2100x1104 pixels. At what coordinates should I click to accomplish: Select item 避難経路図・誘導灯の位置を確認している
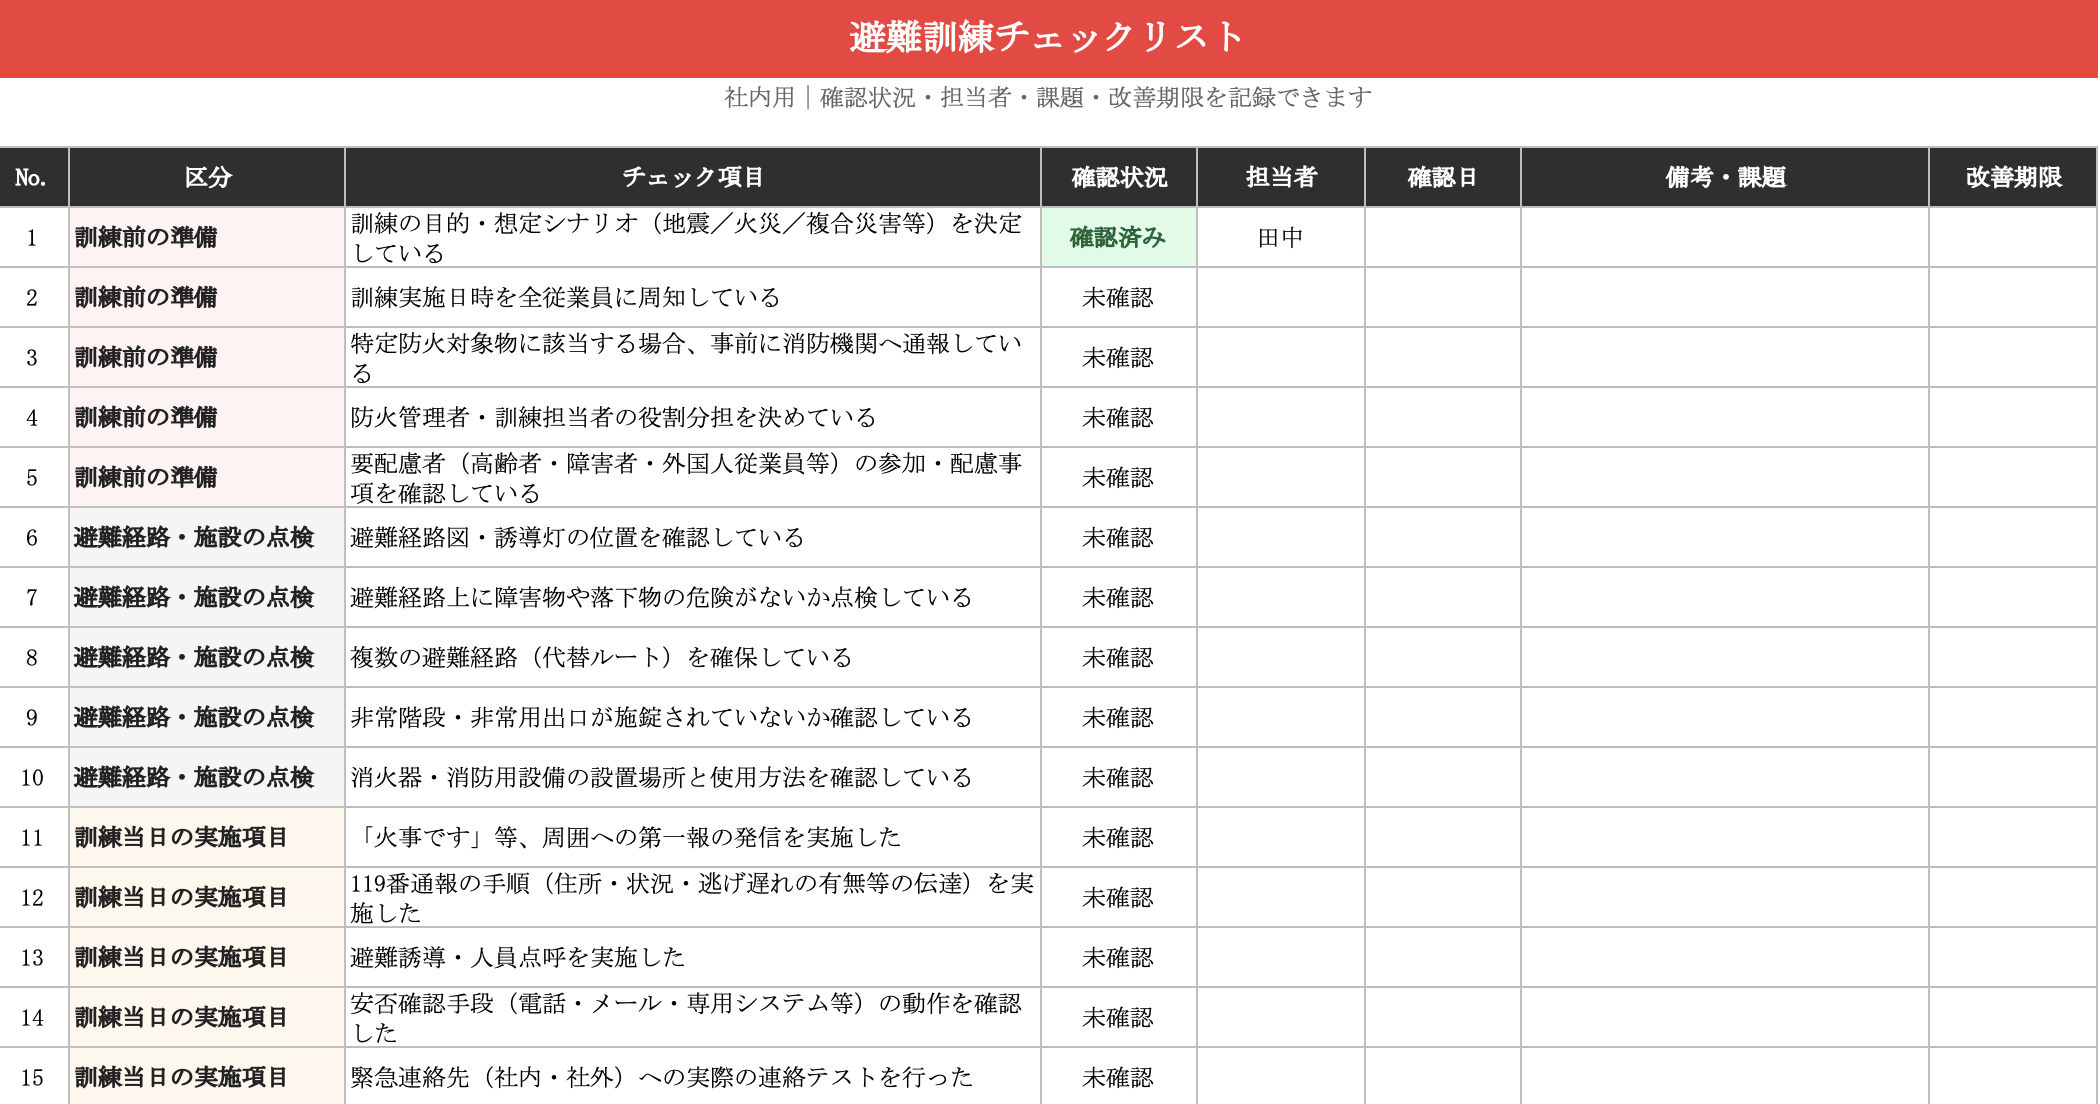tap(692, 537)
